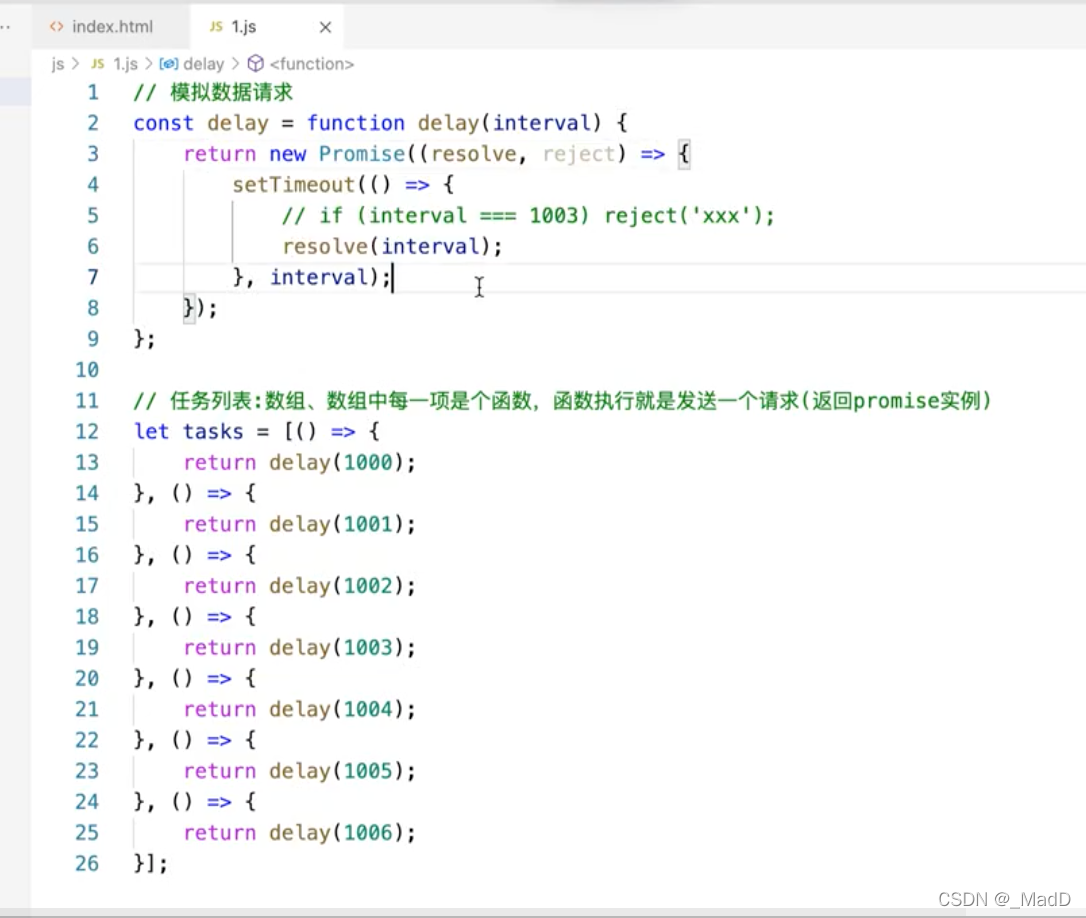Click 'function' keyword on line 2
Image resolution: width=1086 pixels, height=918 pixels.
(355, 123)
